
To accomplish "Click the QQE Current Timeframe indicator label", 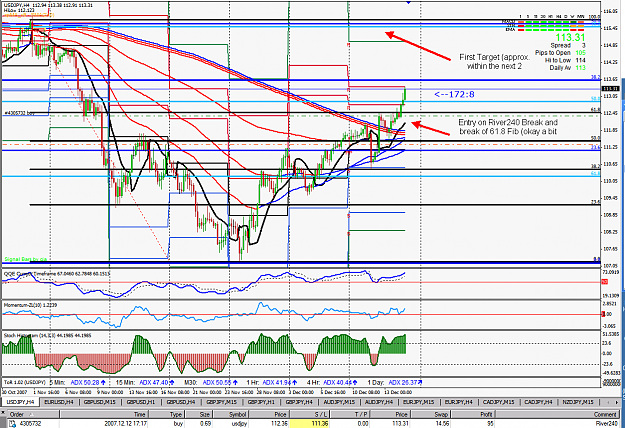I will (x=57, y=274).
